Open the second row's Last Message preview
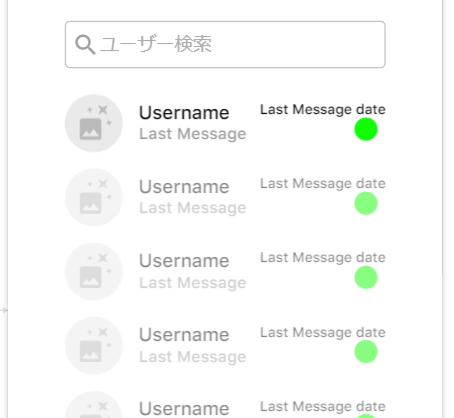Image resolution: width=454 pixels, height=418 pixels. pyautogui.click(x=193, y=208)
